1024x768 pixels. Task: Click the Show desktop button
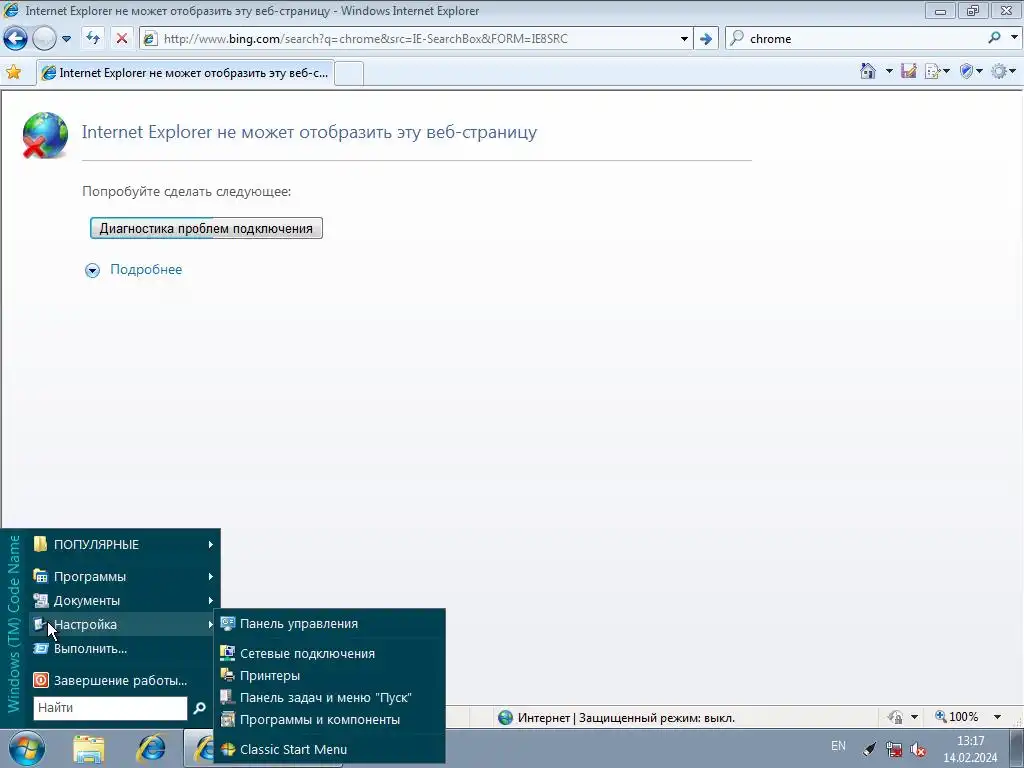coord(1016,749)
